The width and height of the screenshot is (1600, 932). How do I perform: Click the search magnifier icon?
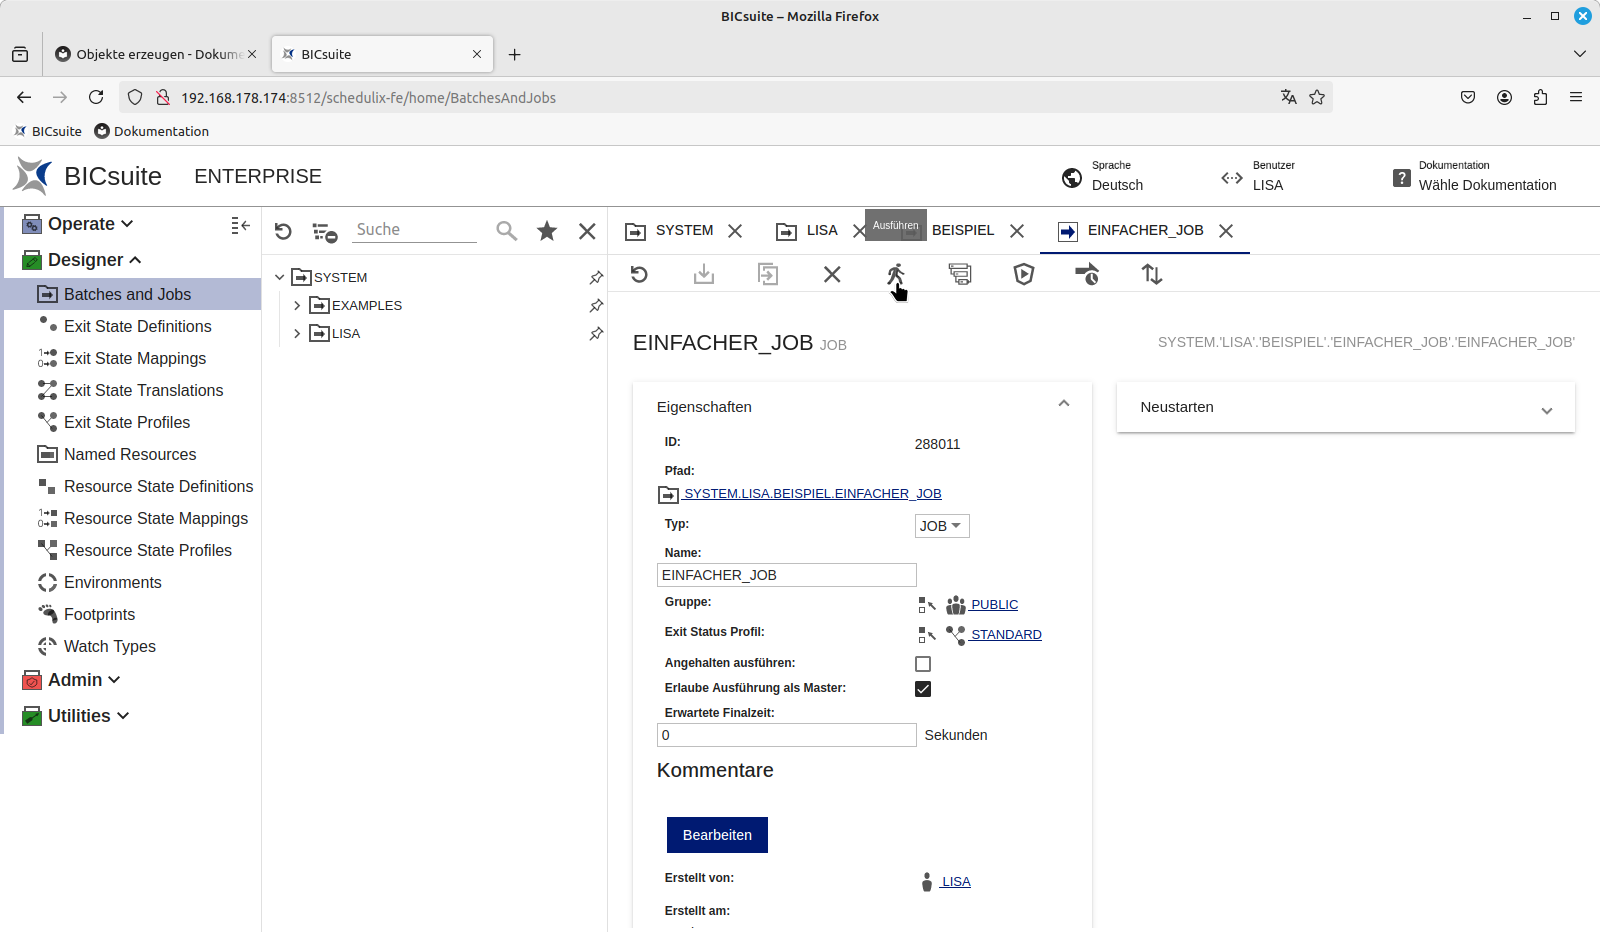click(507, 231)
